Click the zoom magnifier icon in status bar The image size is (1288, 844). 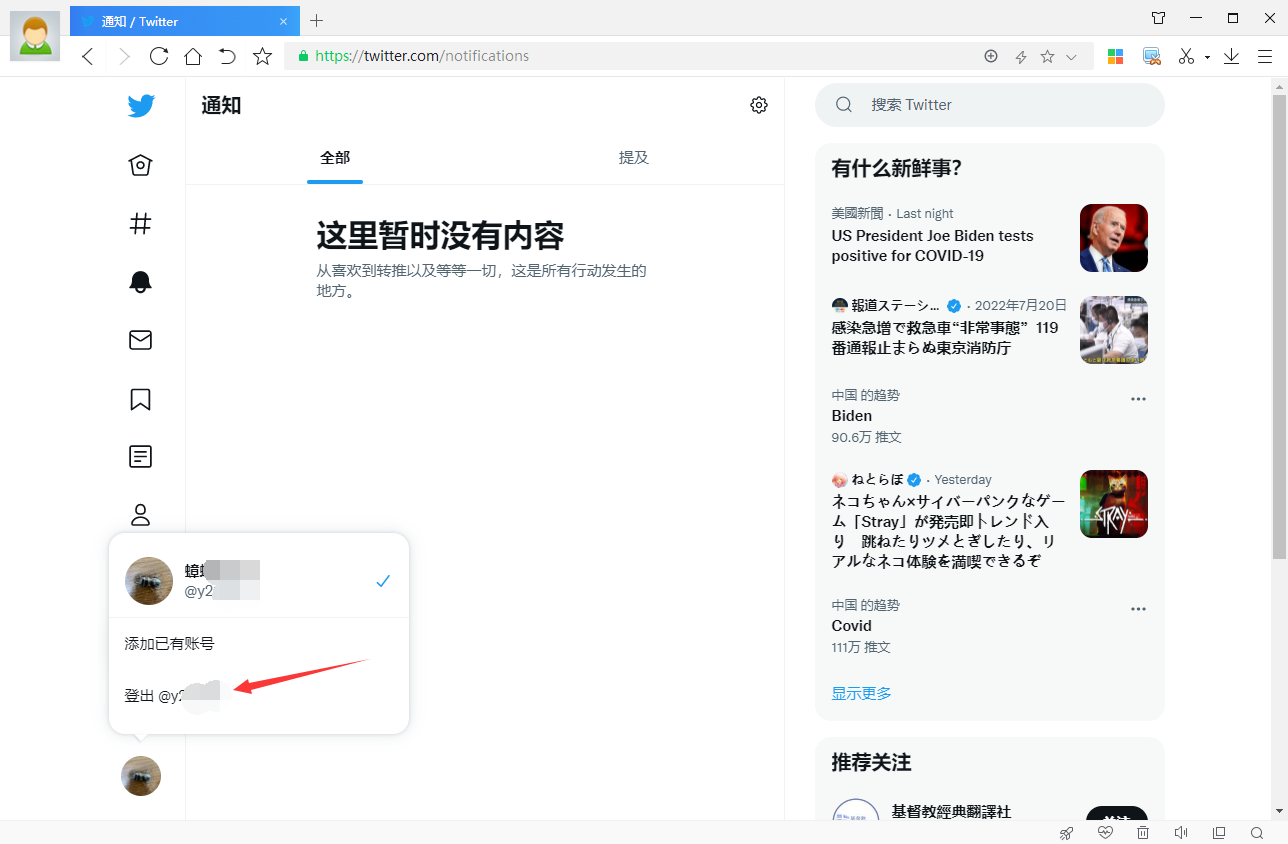[1257, 833]
